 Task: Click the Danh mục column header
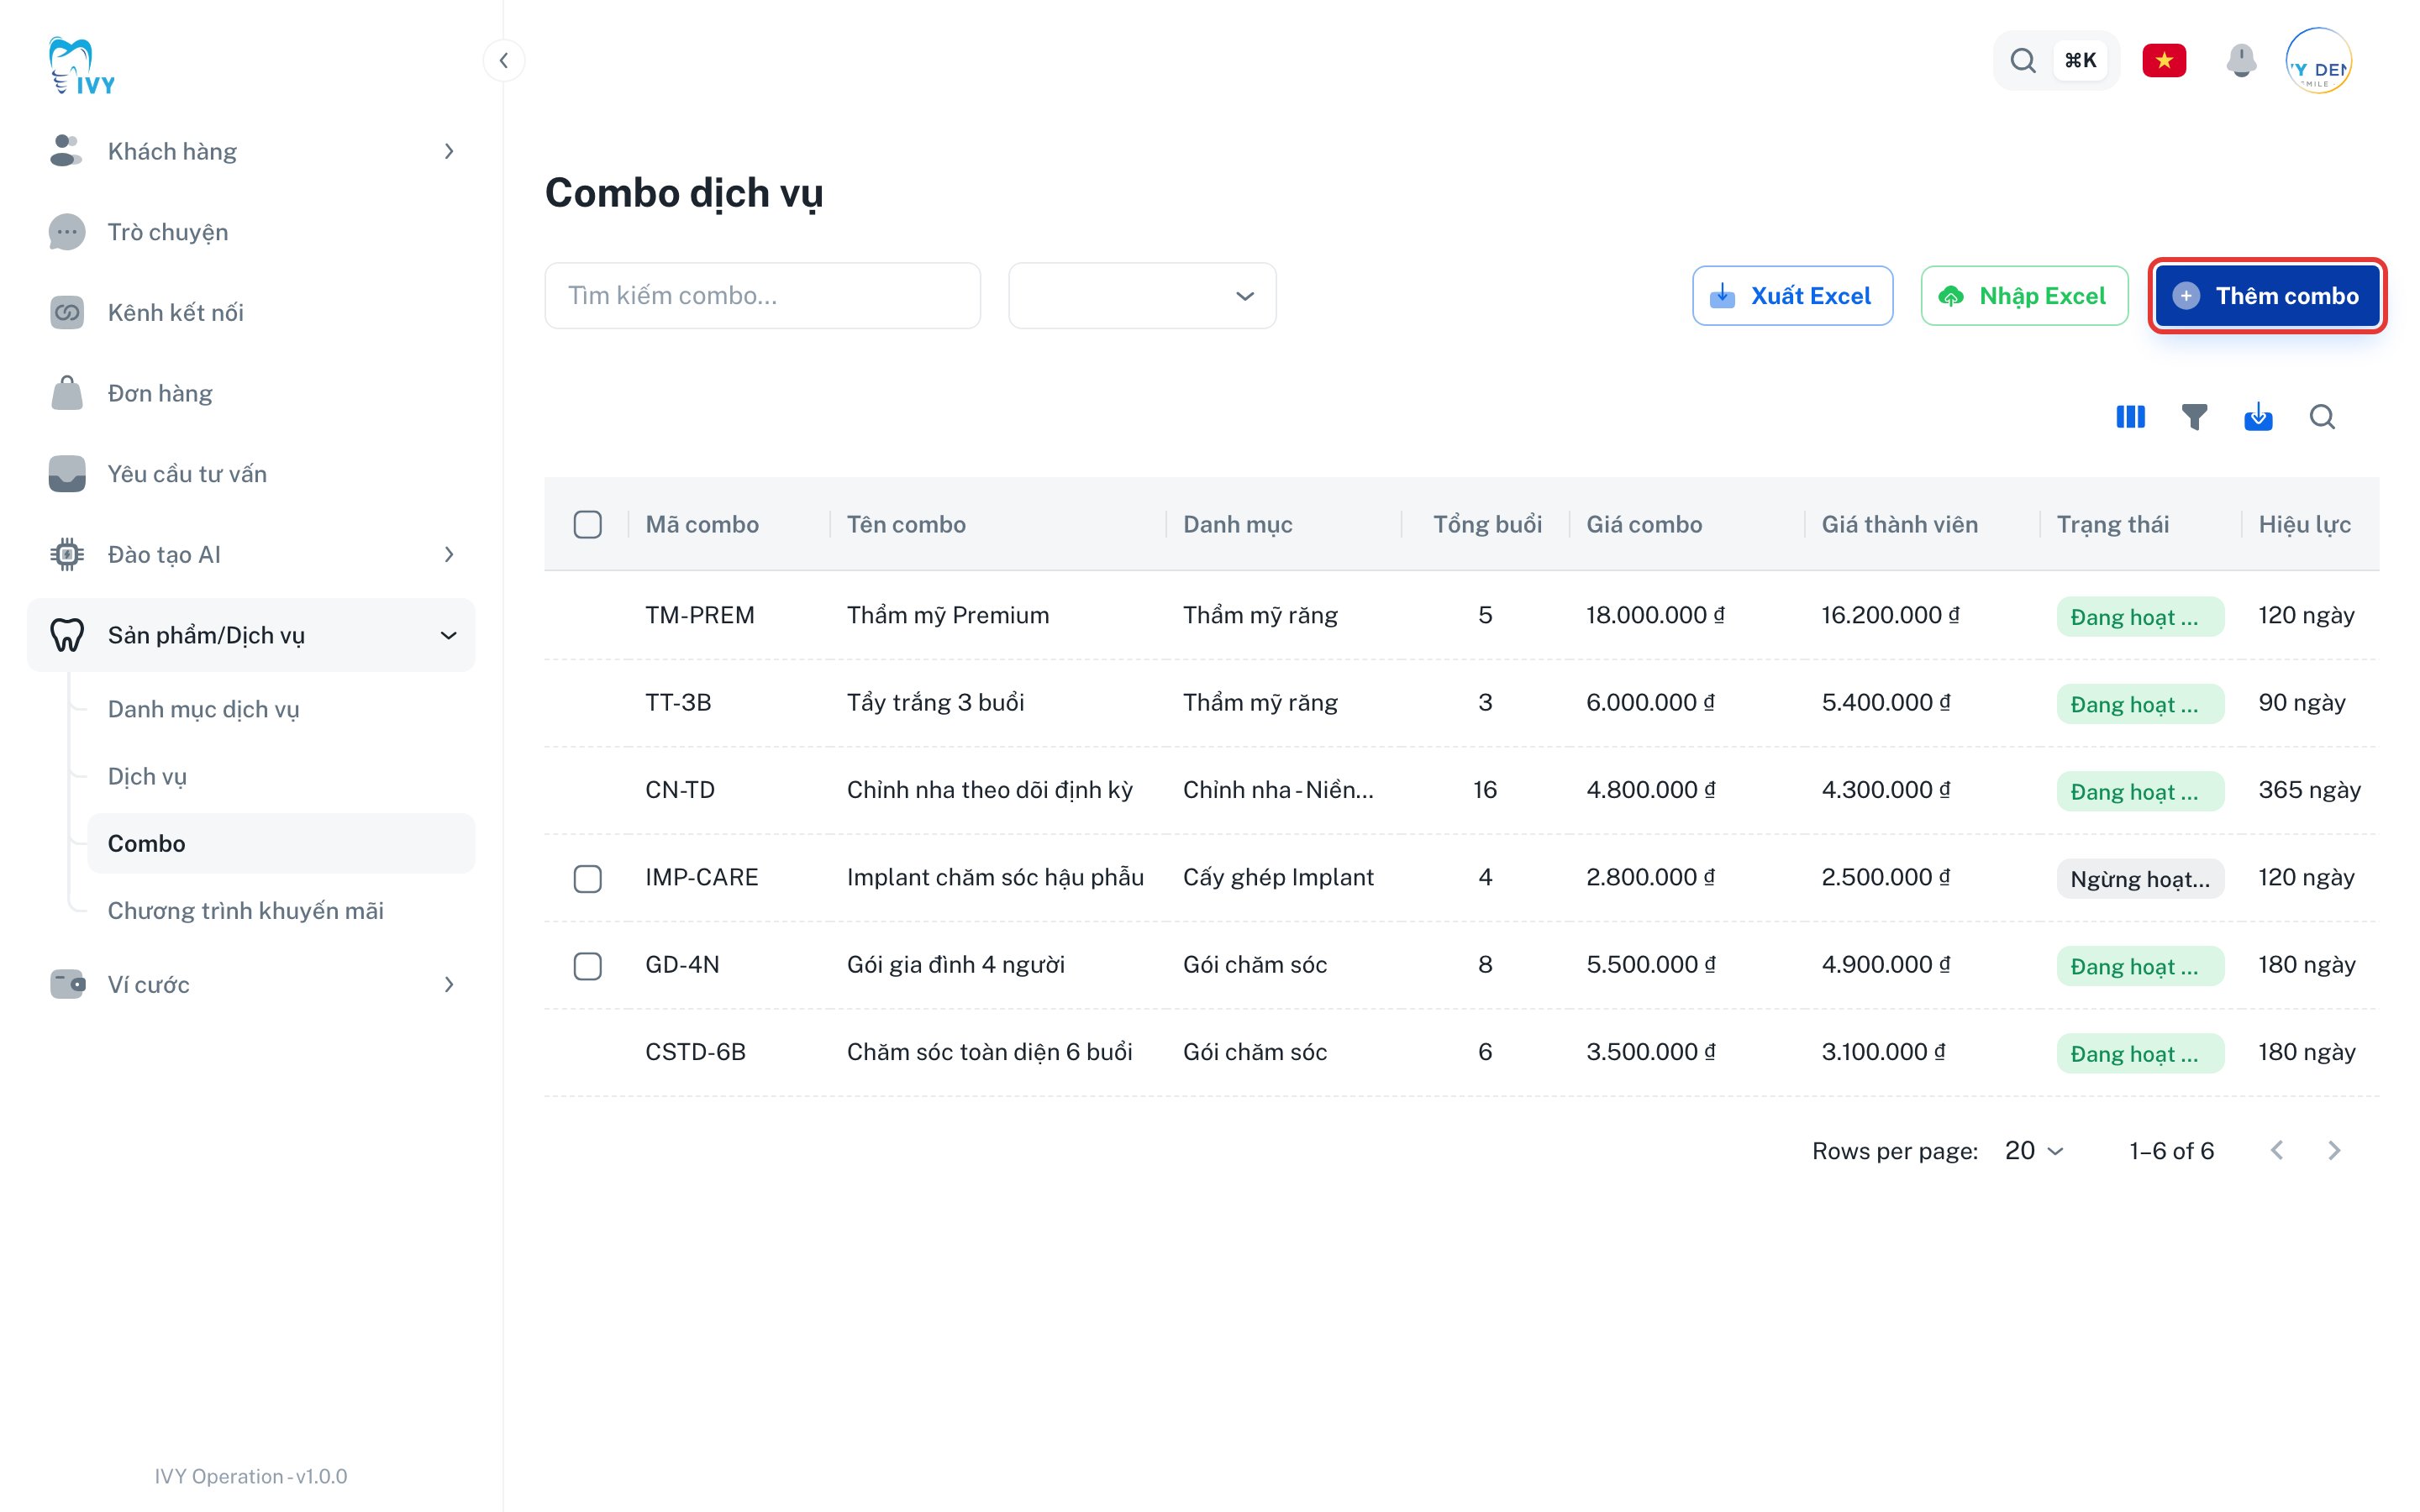(1237, 524)
